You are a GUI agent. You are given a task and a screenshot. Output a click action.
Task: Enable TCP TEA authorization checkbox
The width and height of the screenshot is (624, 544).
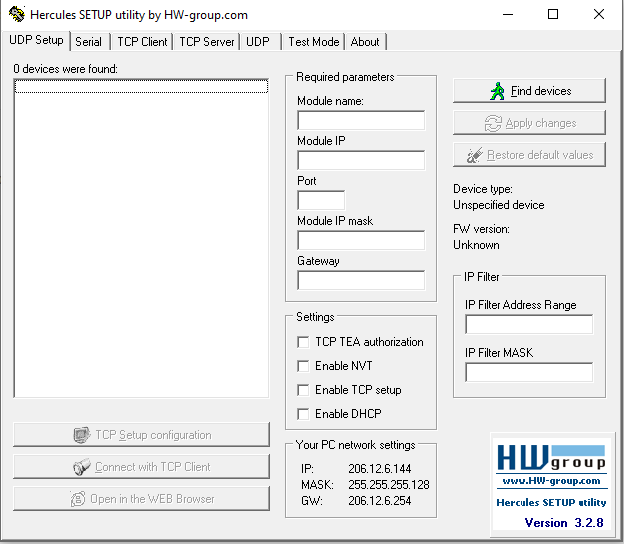303,342
